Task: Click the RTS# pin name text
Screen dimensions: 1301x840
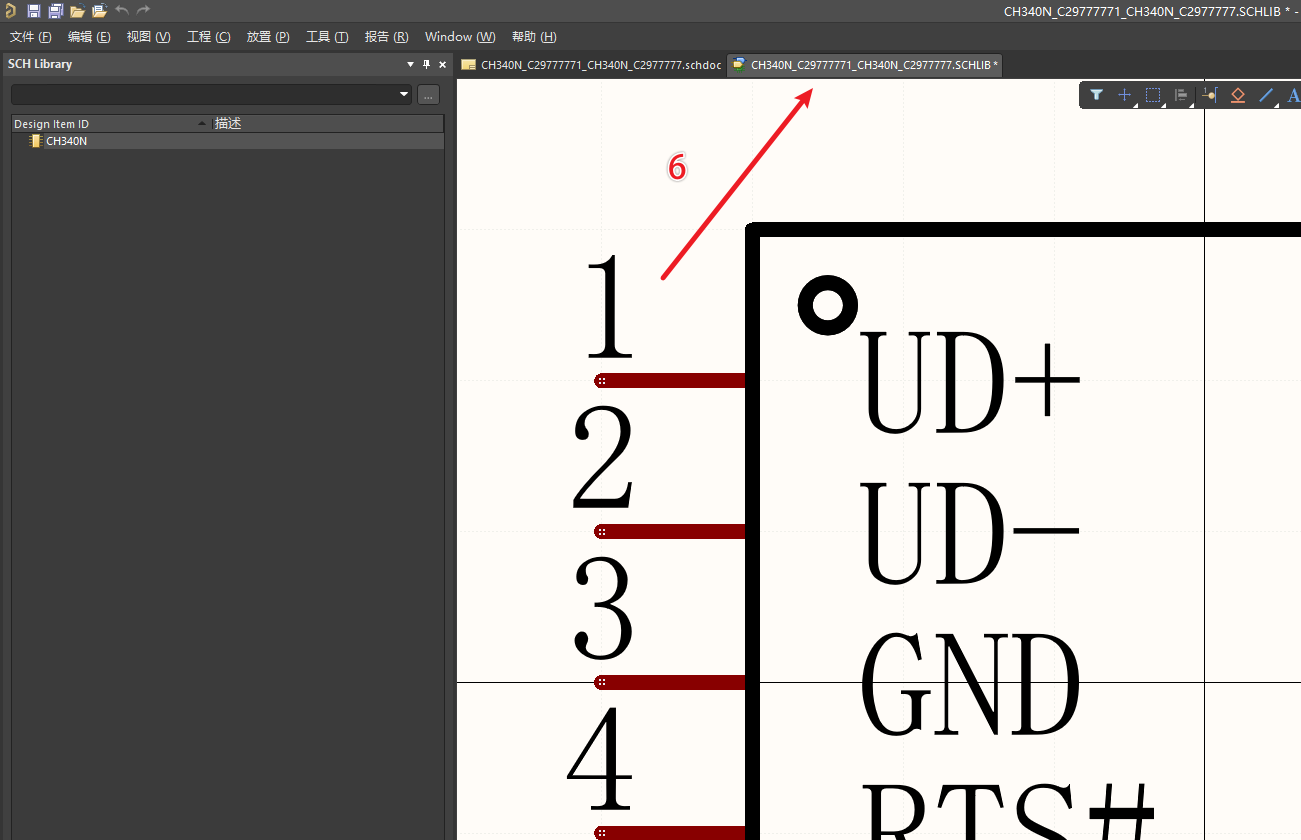Action: tap(1008, 812)
